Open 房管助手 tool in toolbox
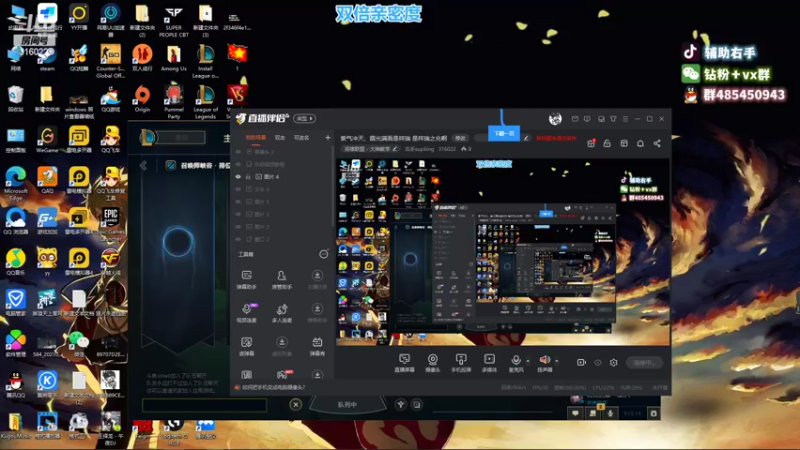Viewport: 800px width, 450px height. click(x=282, y=280)
